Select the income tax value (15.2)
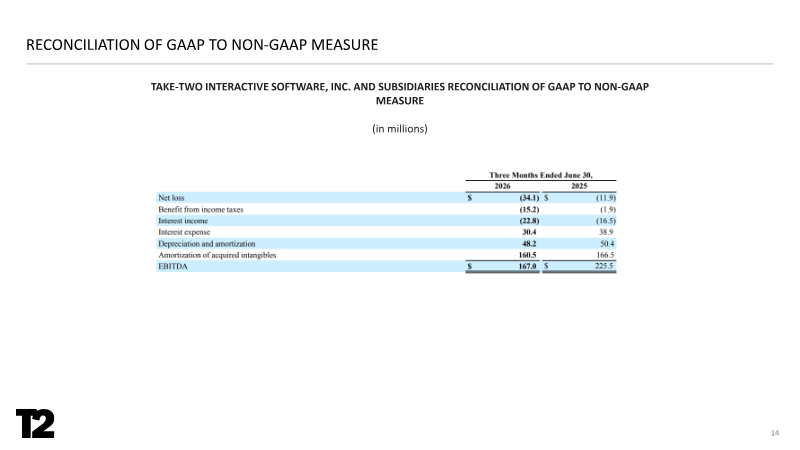The height and width of the screenshot is (450, 800). 529,209
